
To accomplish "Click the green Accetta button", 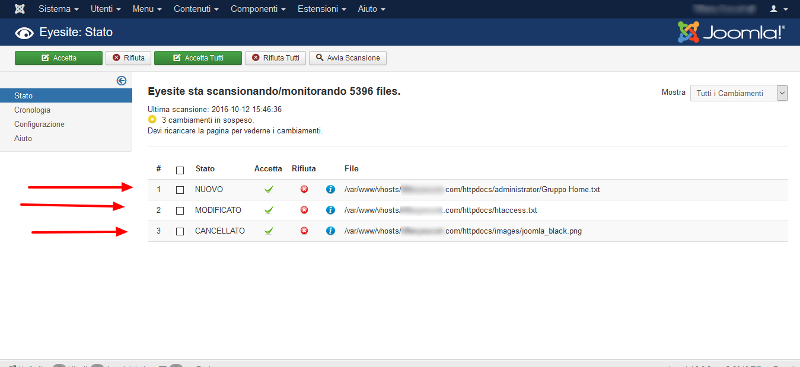I will pos(59,58).
